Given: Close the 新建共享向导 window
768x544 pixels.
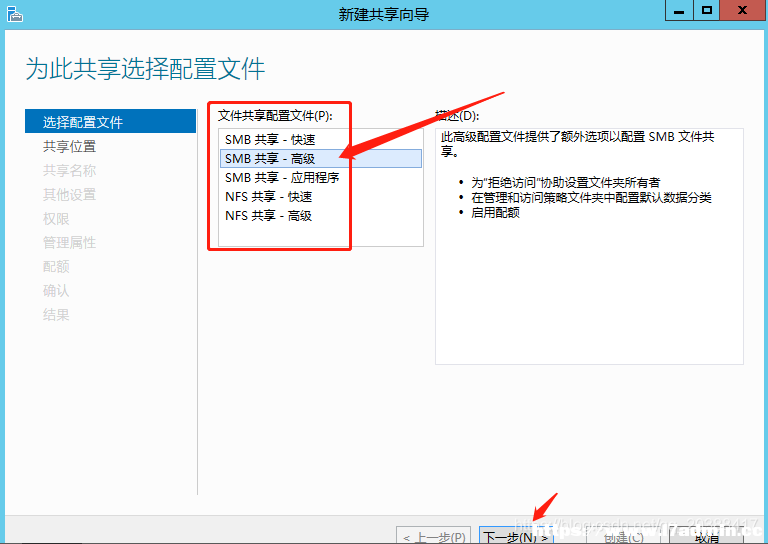Looking at the screenshot, I should [742, 10].
